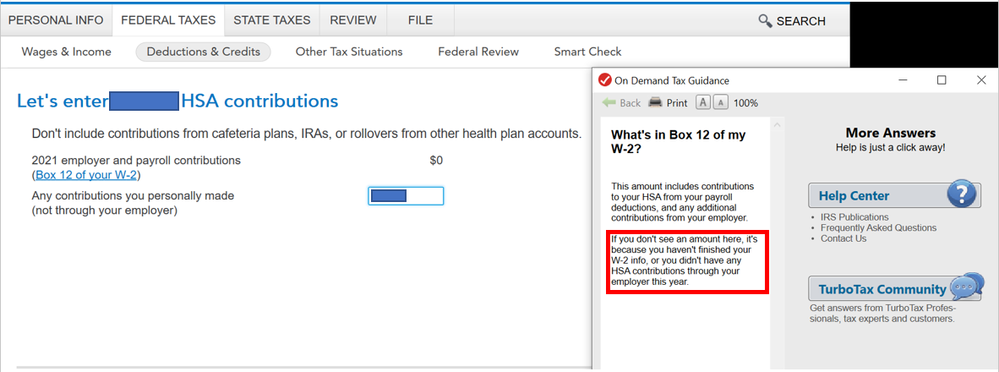The image size is (999, 372).
Task: Open the TurboTax Community button
Action: (x=895, y=289)
